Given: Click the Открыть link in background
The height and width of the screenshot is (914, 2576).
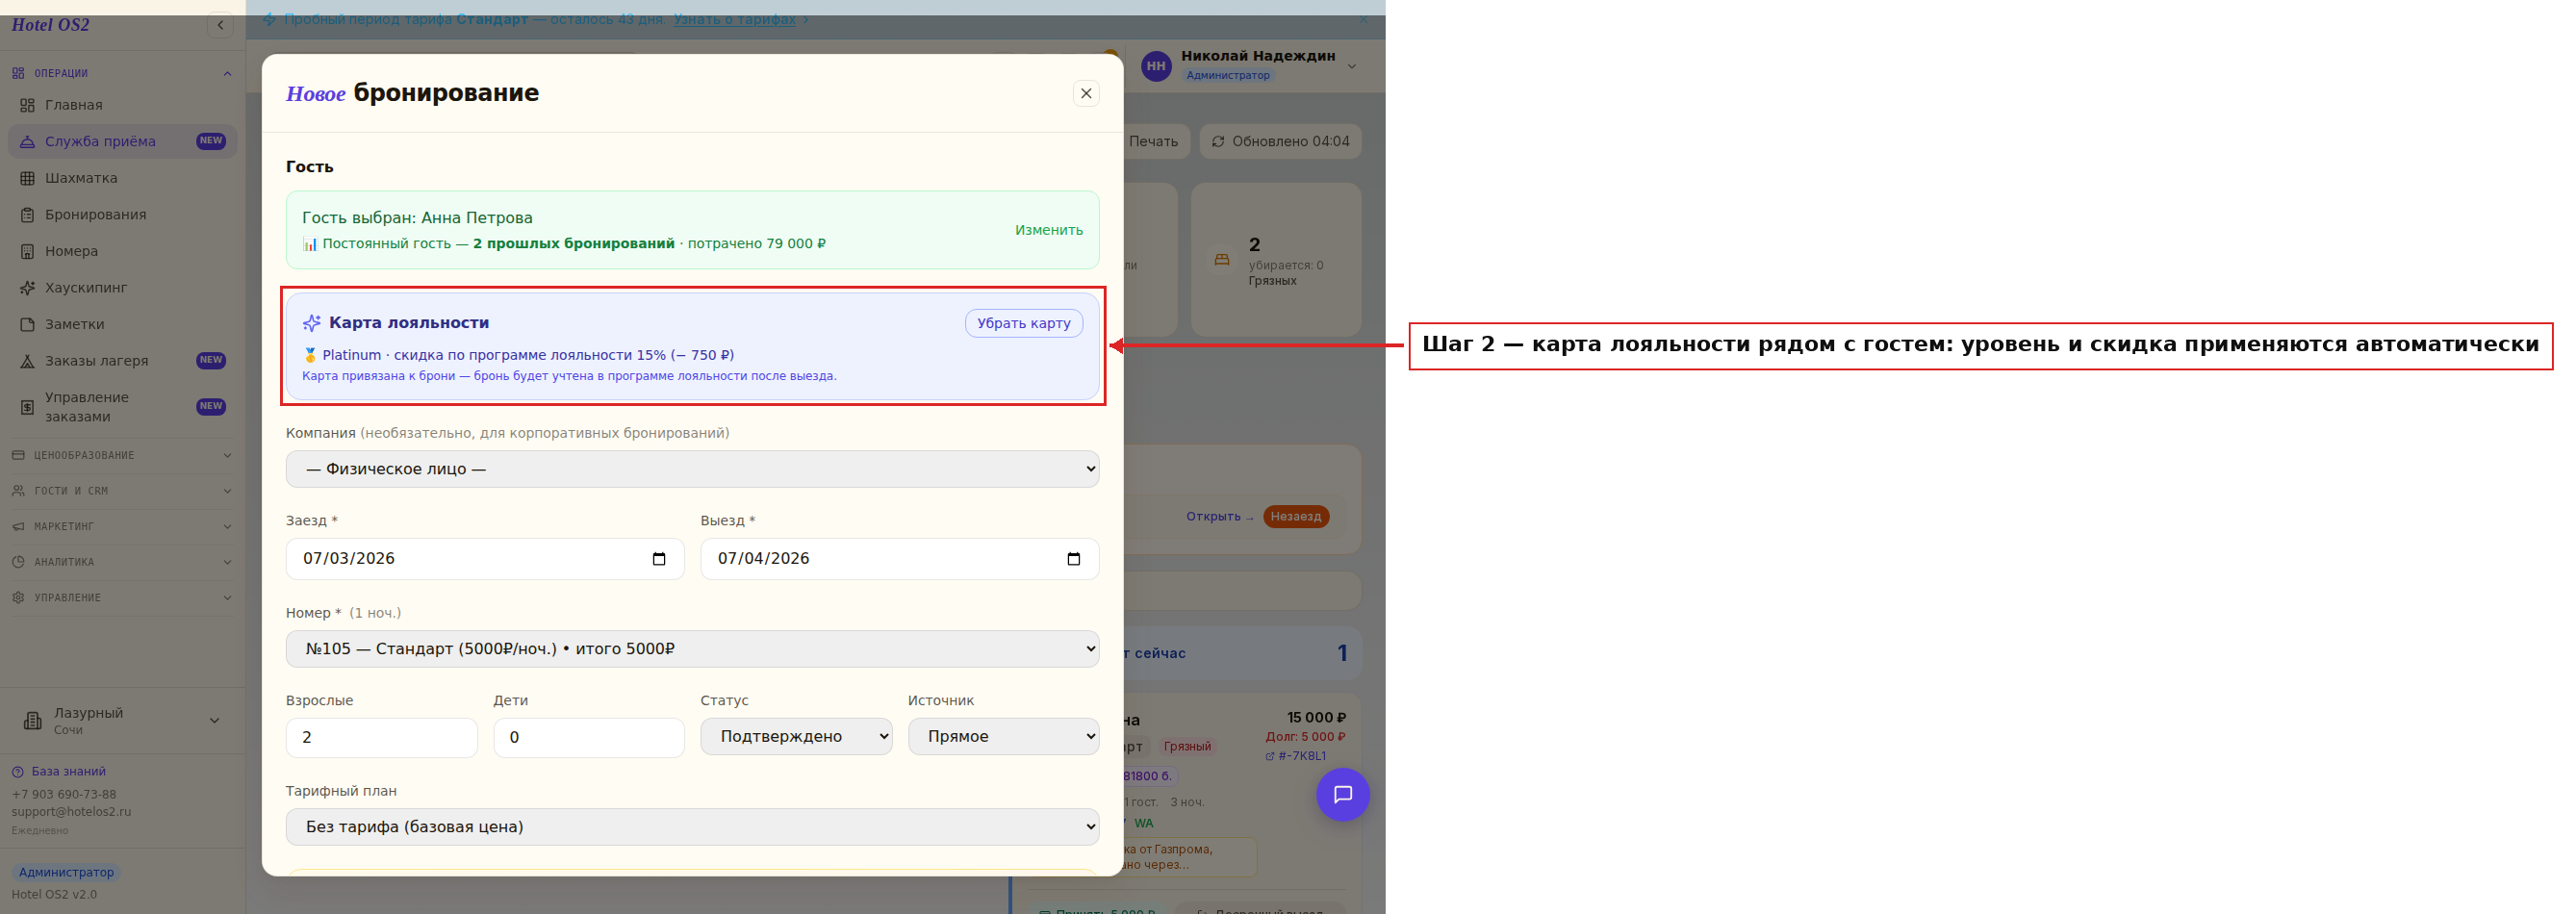Looking at the screenshot, I should [x=1219, y=517].
